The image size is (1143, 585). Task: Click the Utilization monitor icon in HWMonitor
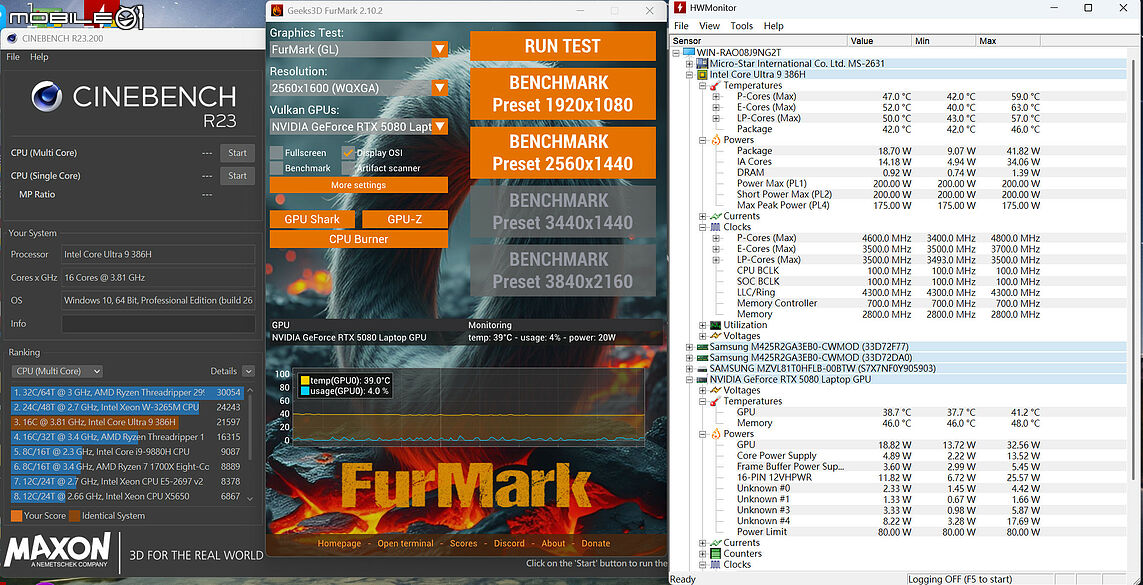coord(715,325)
